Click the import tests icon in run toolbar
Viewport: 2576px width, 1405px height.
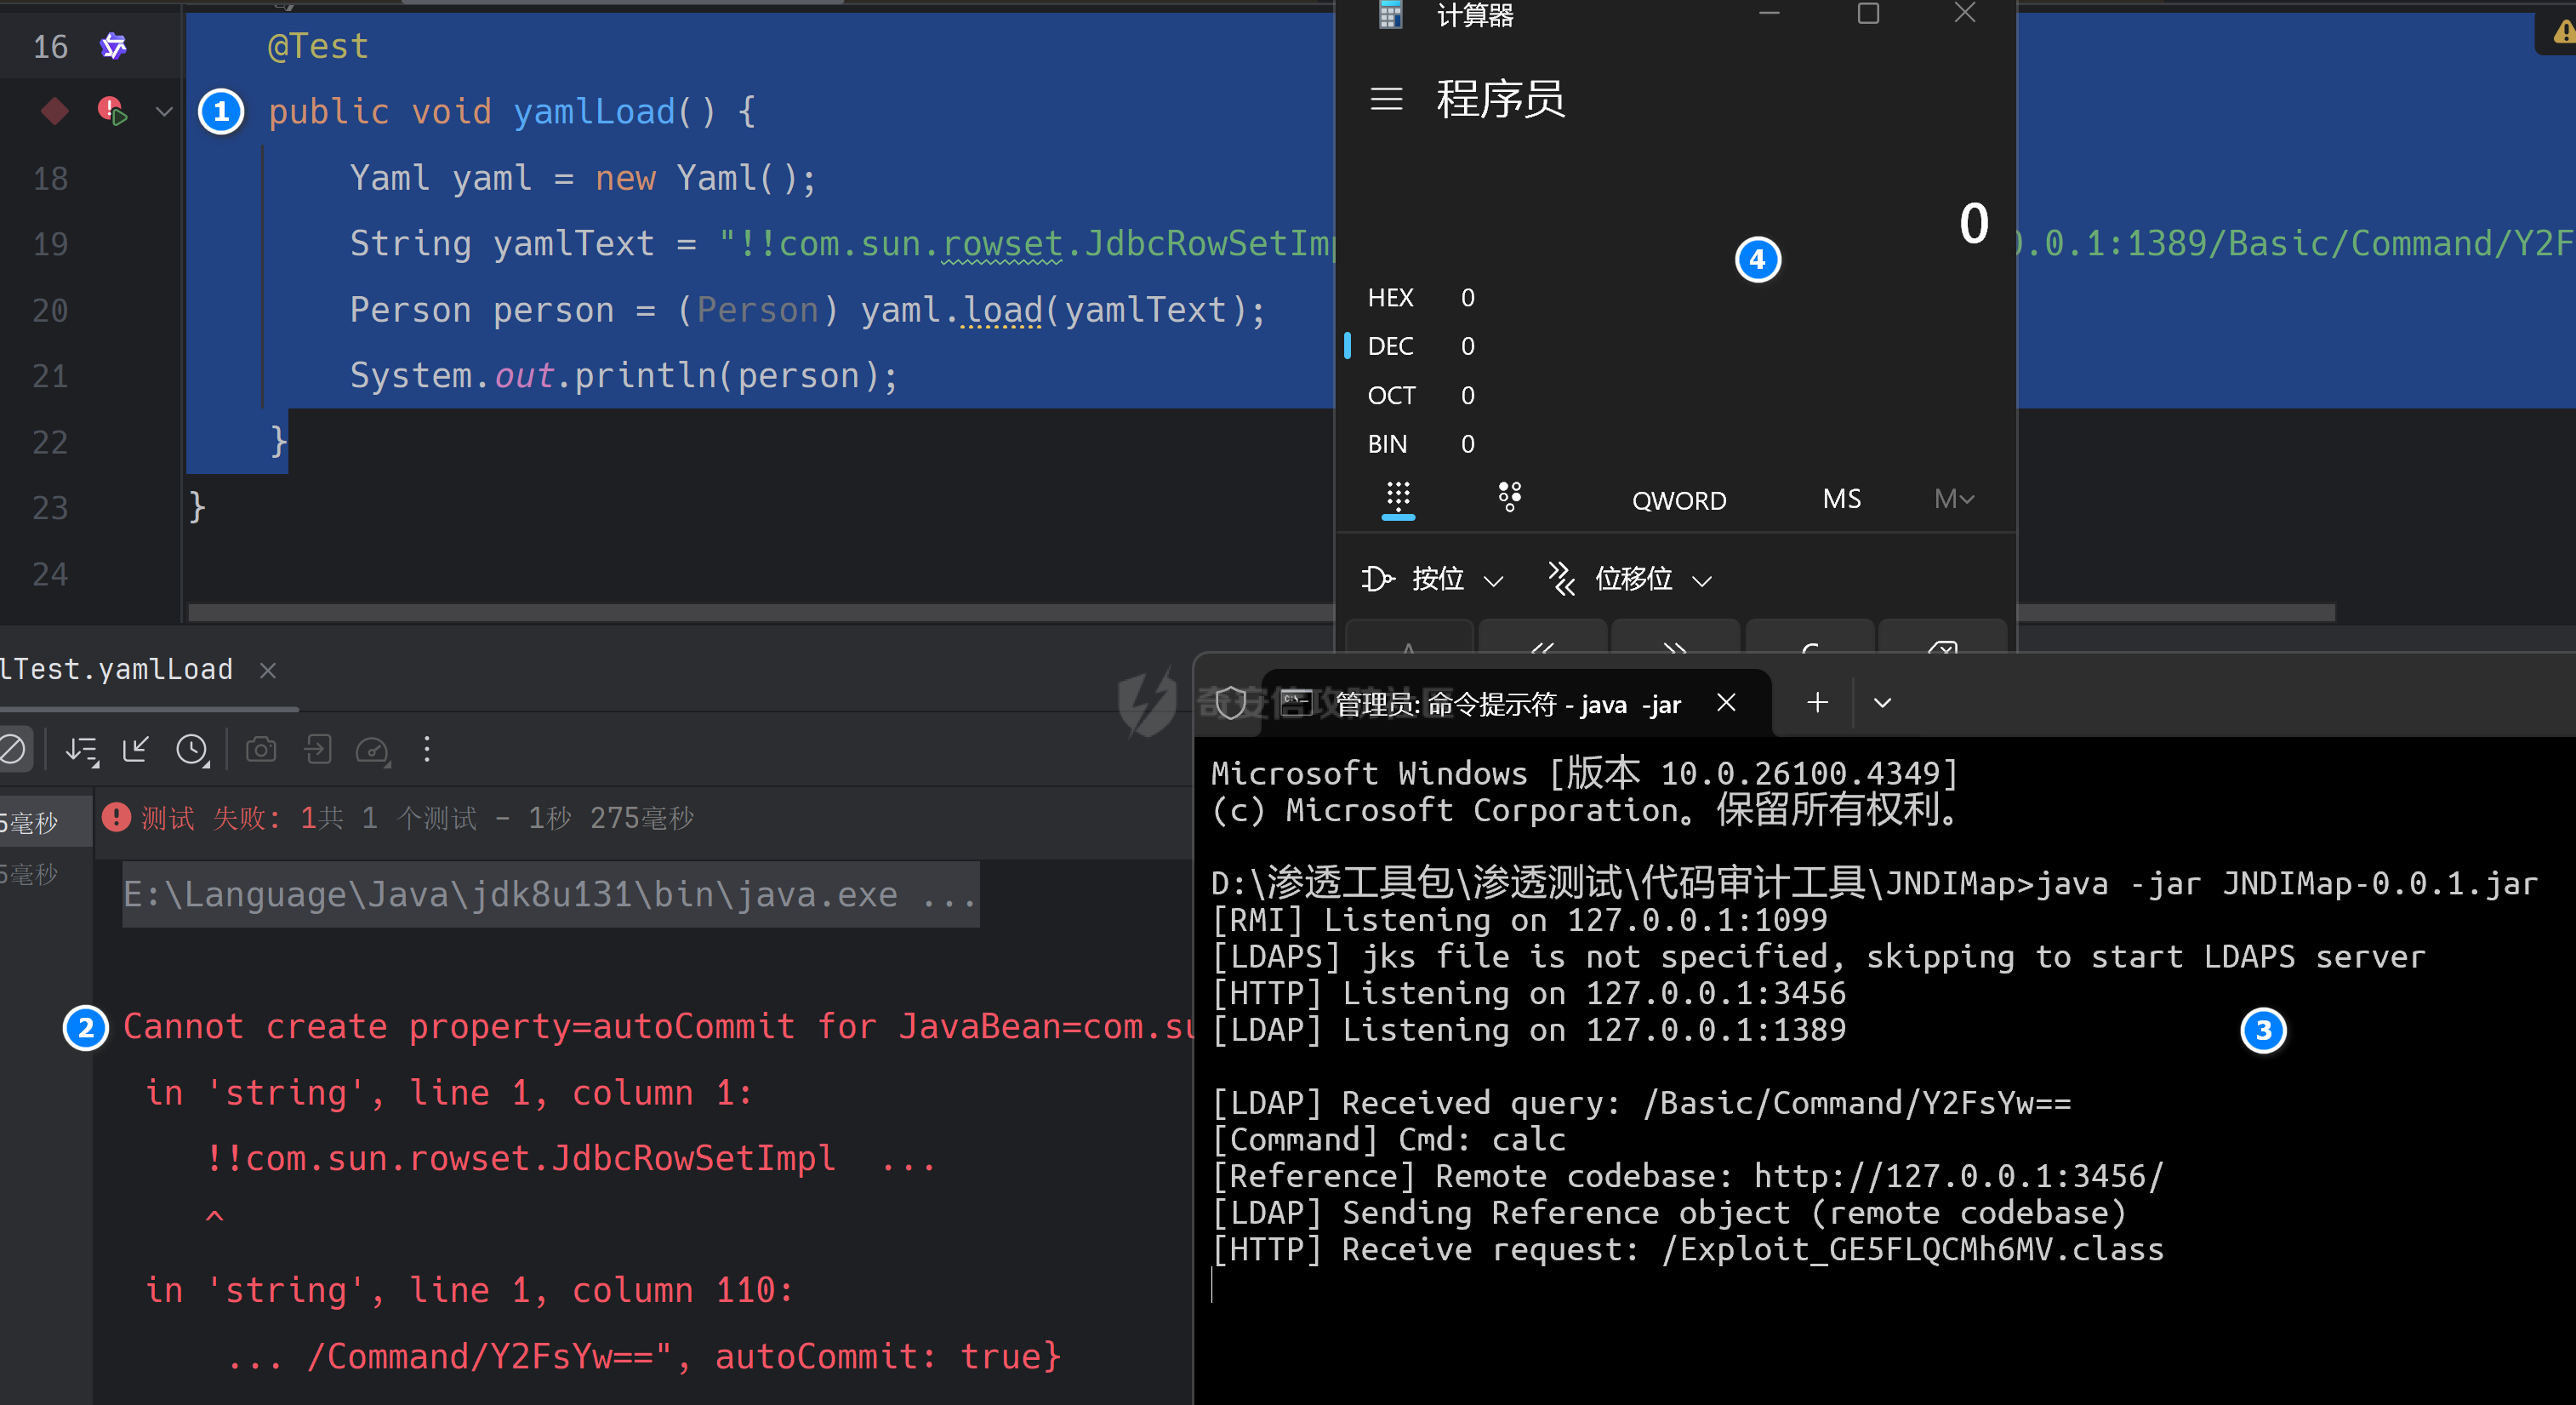point(318,749)
